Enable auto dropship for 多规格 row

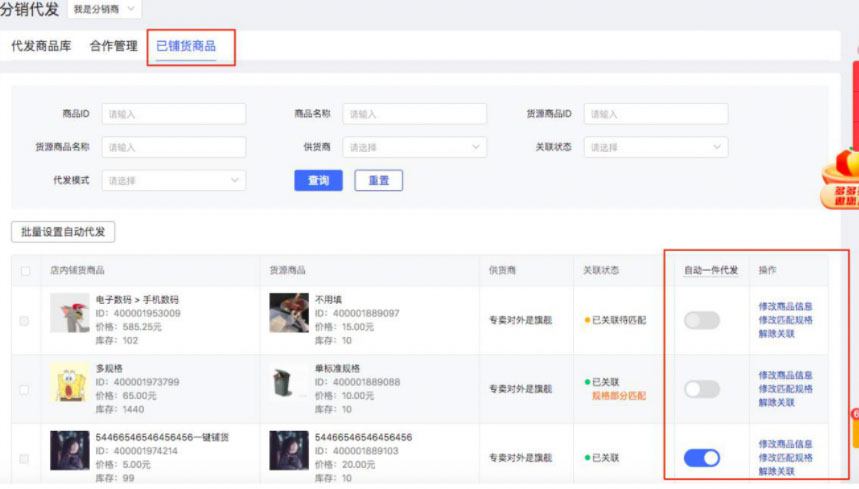[702, 389]
